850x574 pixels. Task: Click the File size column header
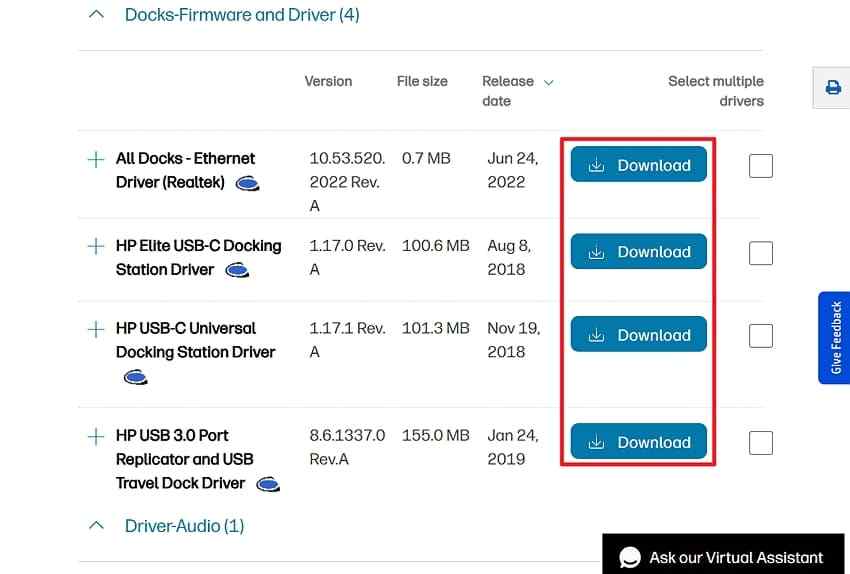click(422, 81)
